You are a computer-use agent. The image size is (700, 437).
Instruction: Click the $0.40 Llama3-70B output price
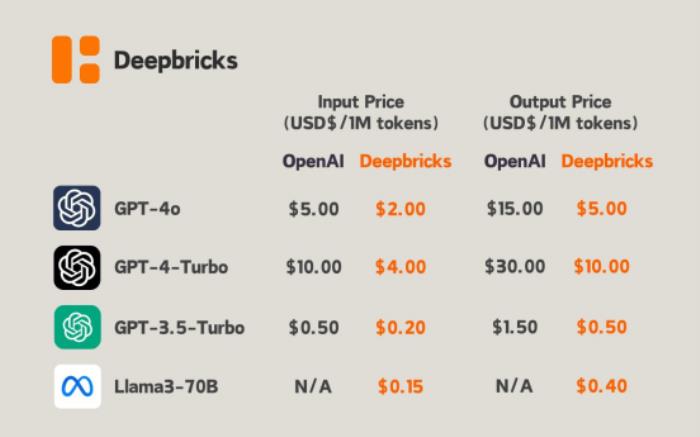click(602, 386)
